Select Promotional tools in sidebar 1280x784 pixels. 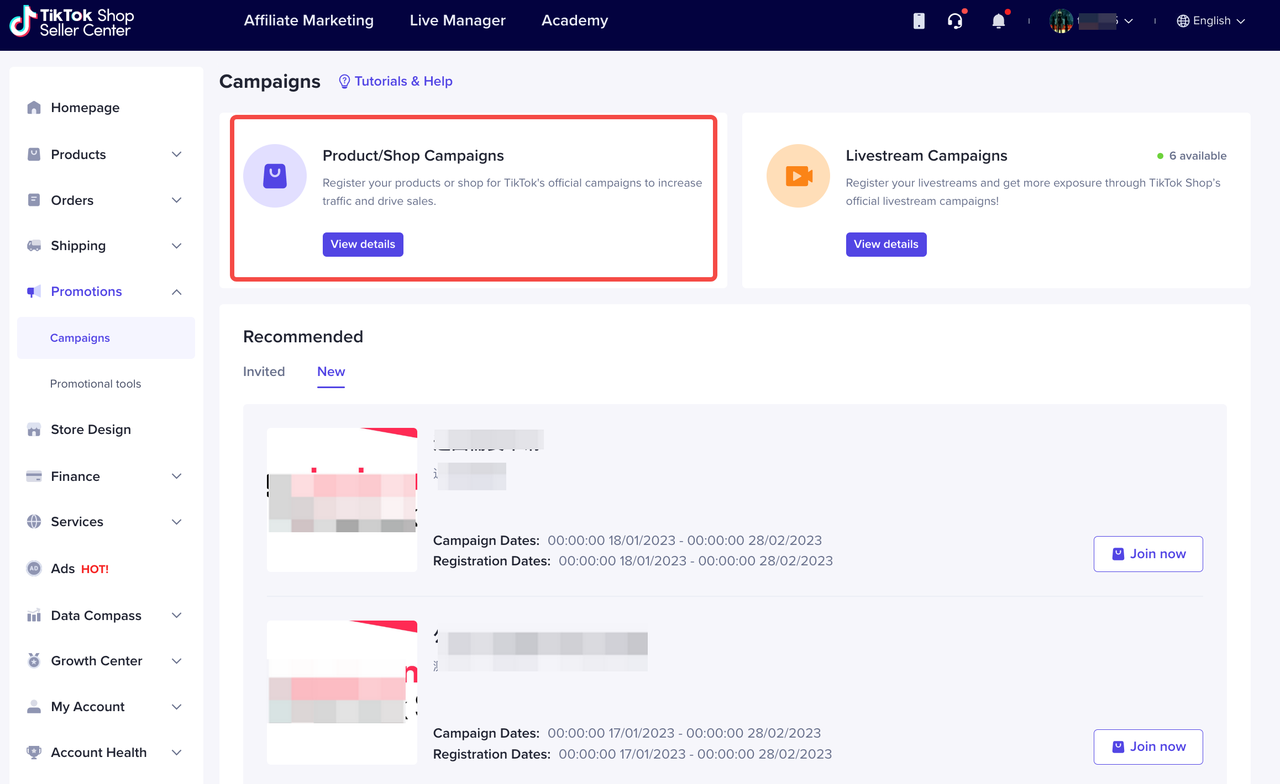96,384
